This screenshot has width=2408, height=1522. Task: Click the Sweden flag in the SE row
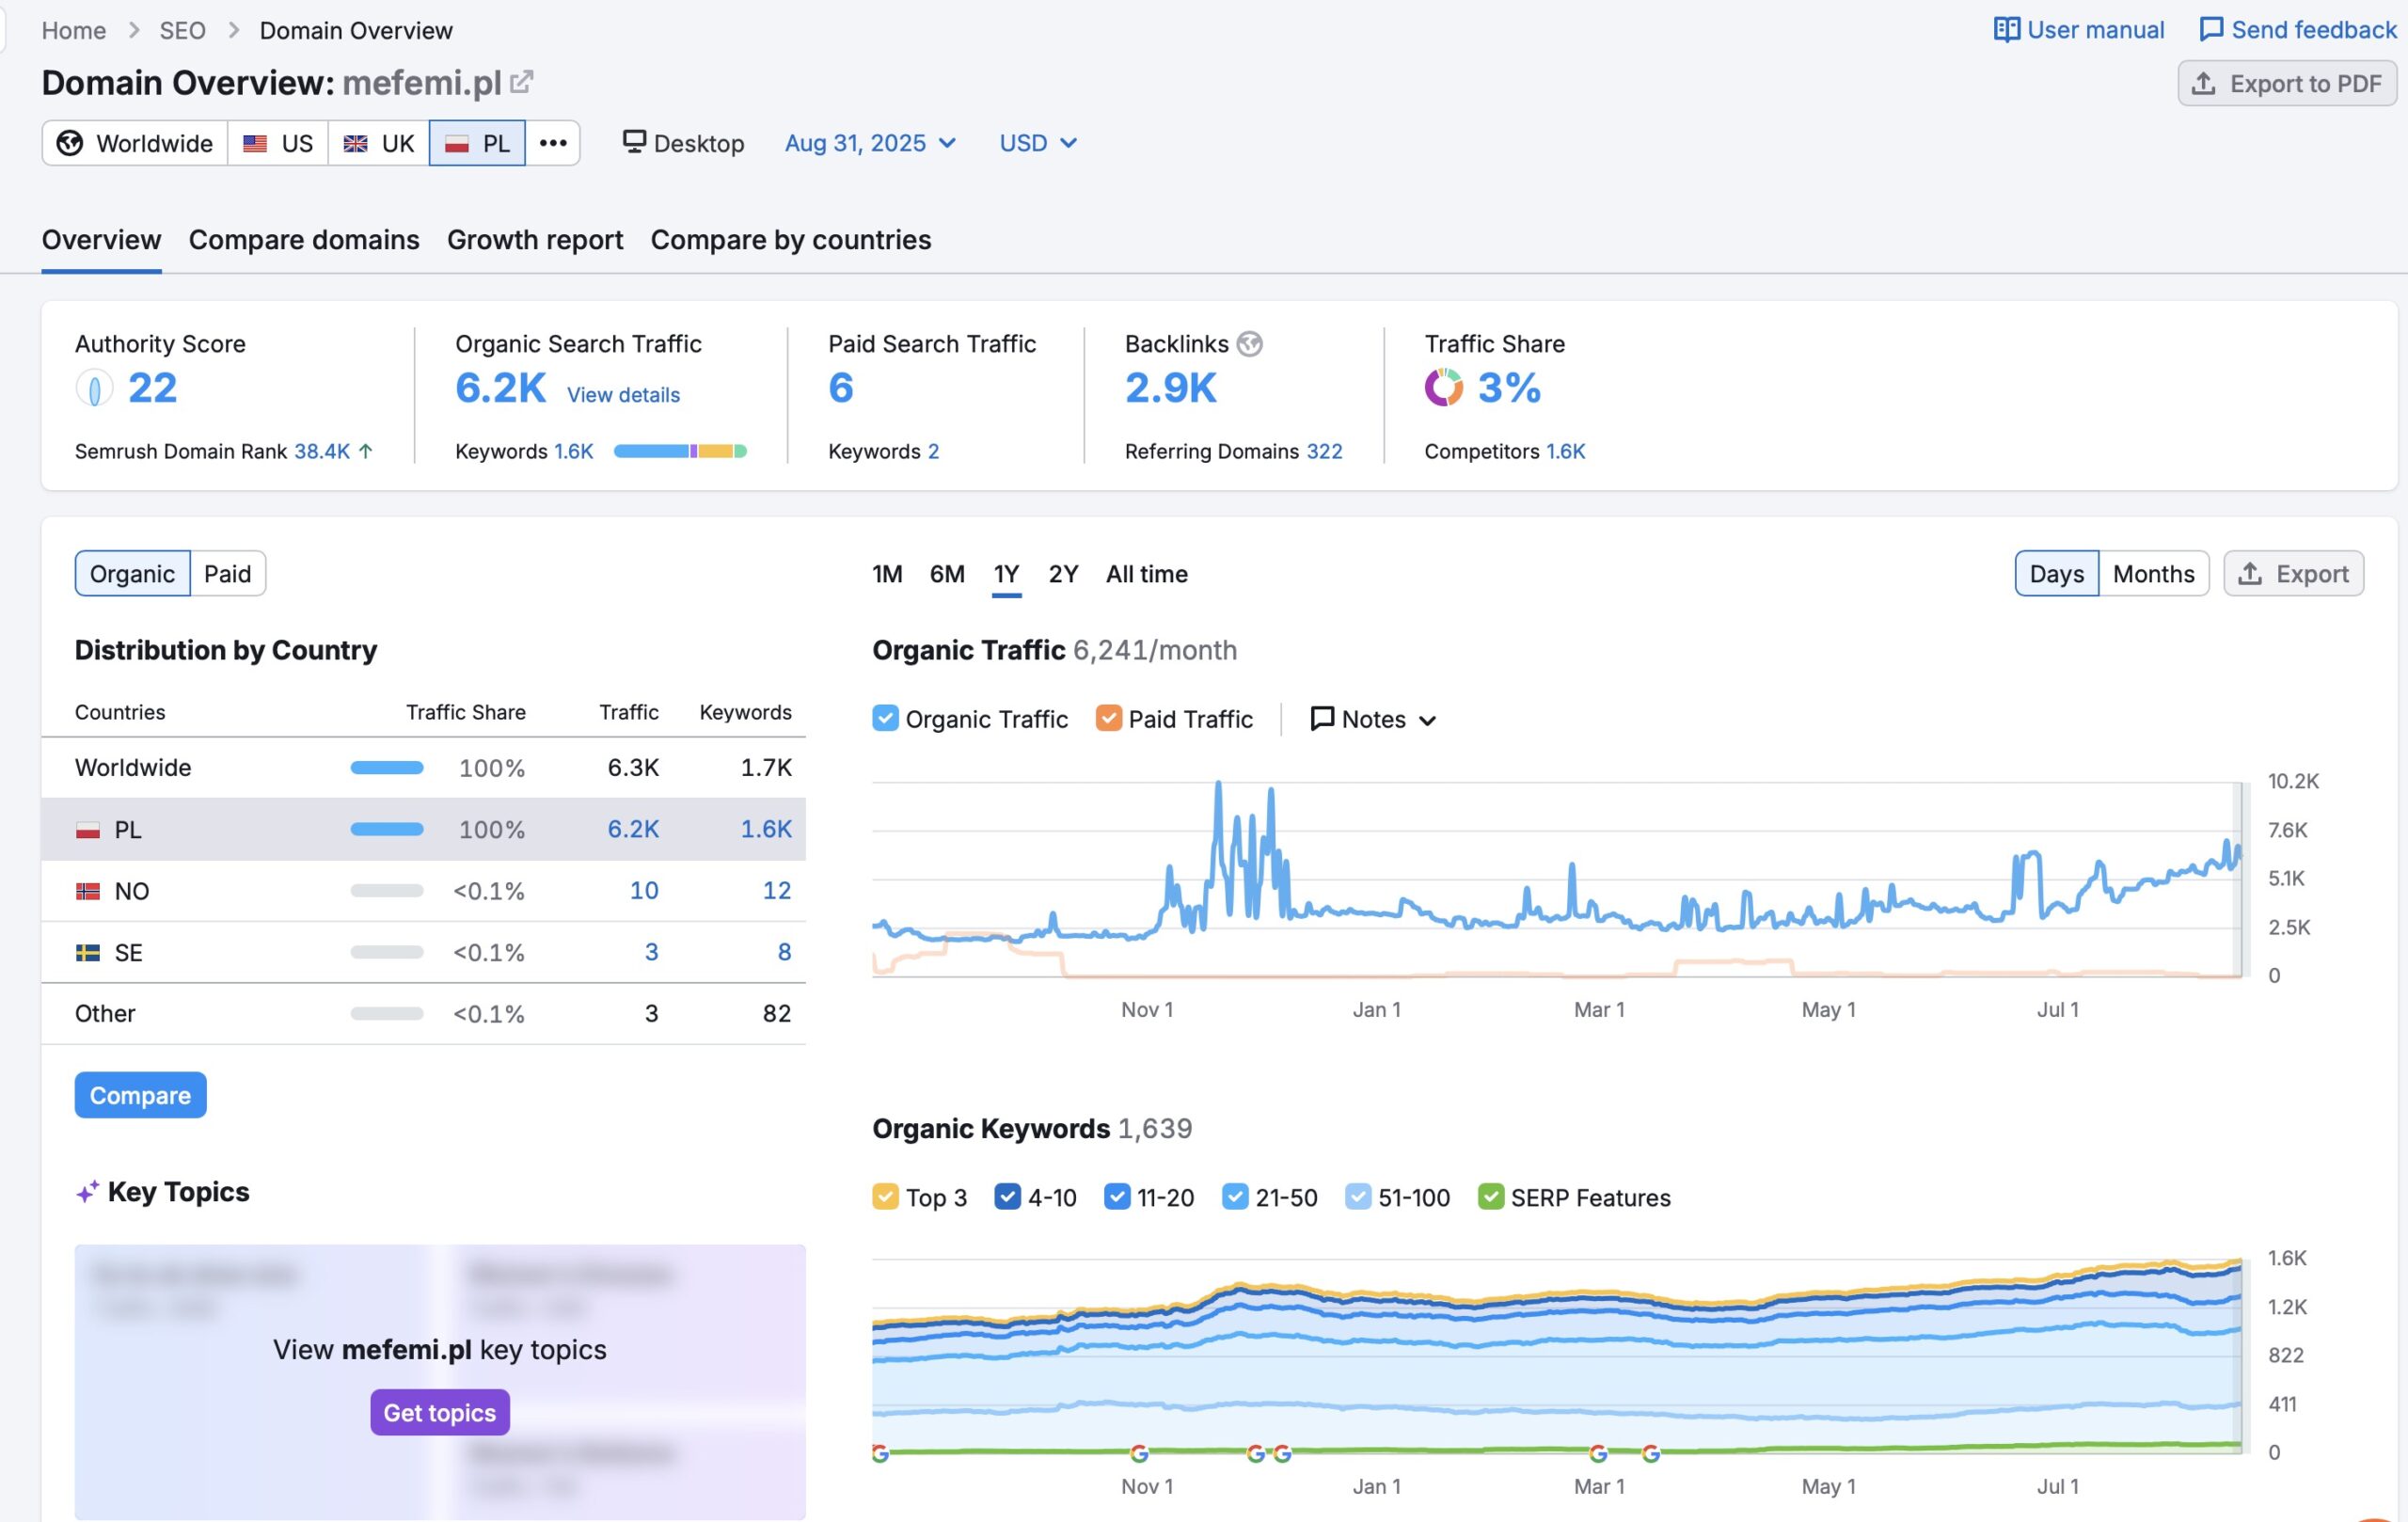click(x=88, y=952)
